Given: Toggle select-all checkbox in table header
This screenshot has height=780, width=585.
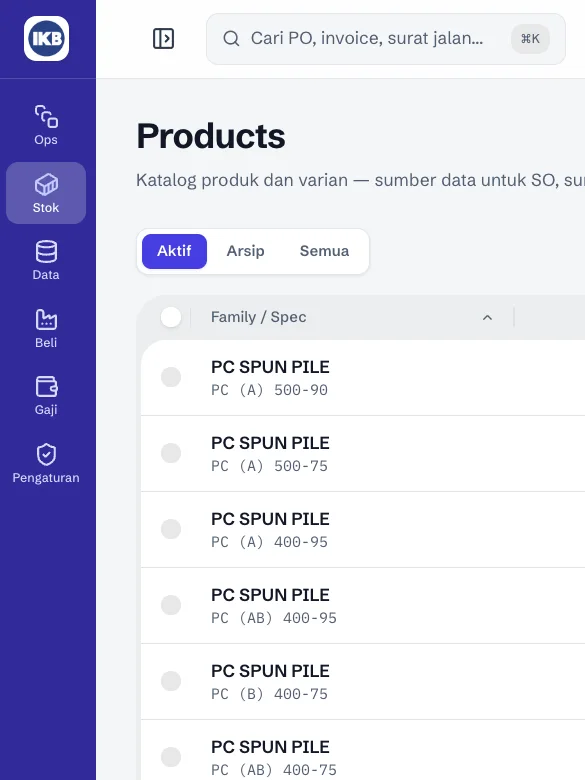Looking at the screenshot, I should point(171,317).
